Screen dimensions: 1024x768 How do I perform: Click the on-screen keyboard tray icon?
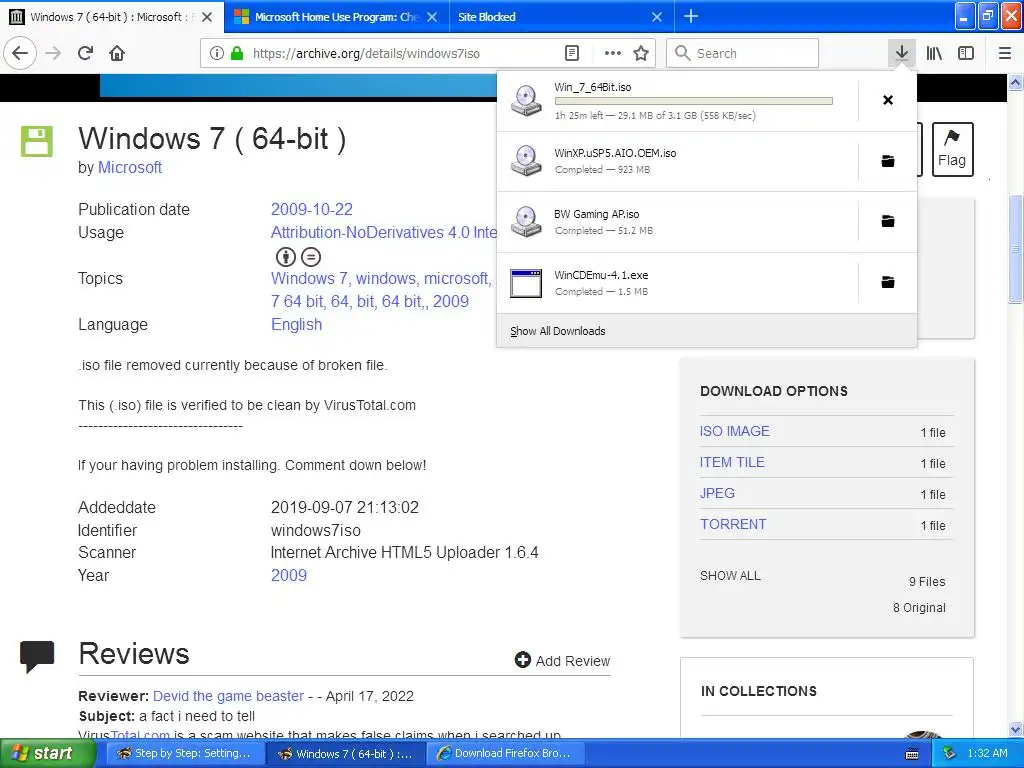coord(912,754)
